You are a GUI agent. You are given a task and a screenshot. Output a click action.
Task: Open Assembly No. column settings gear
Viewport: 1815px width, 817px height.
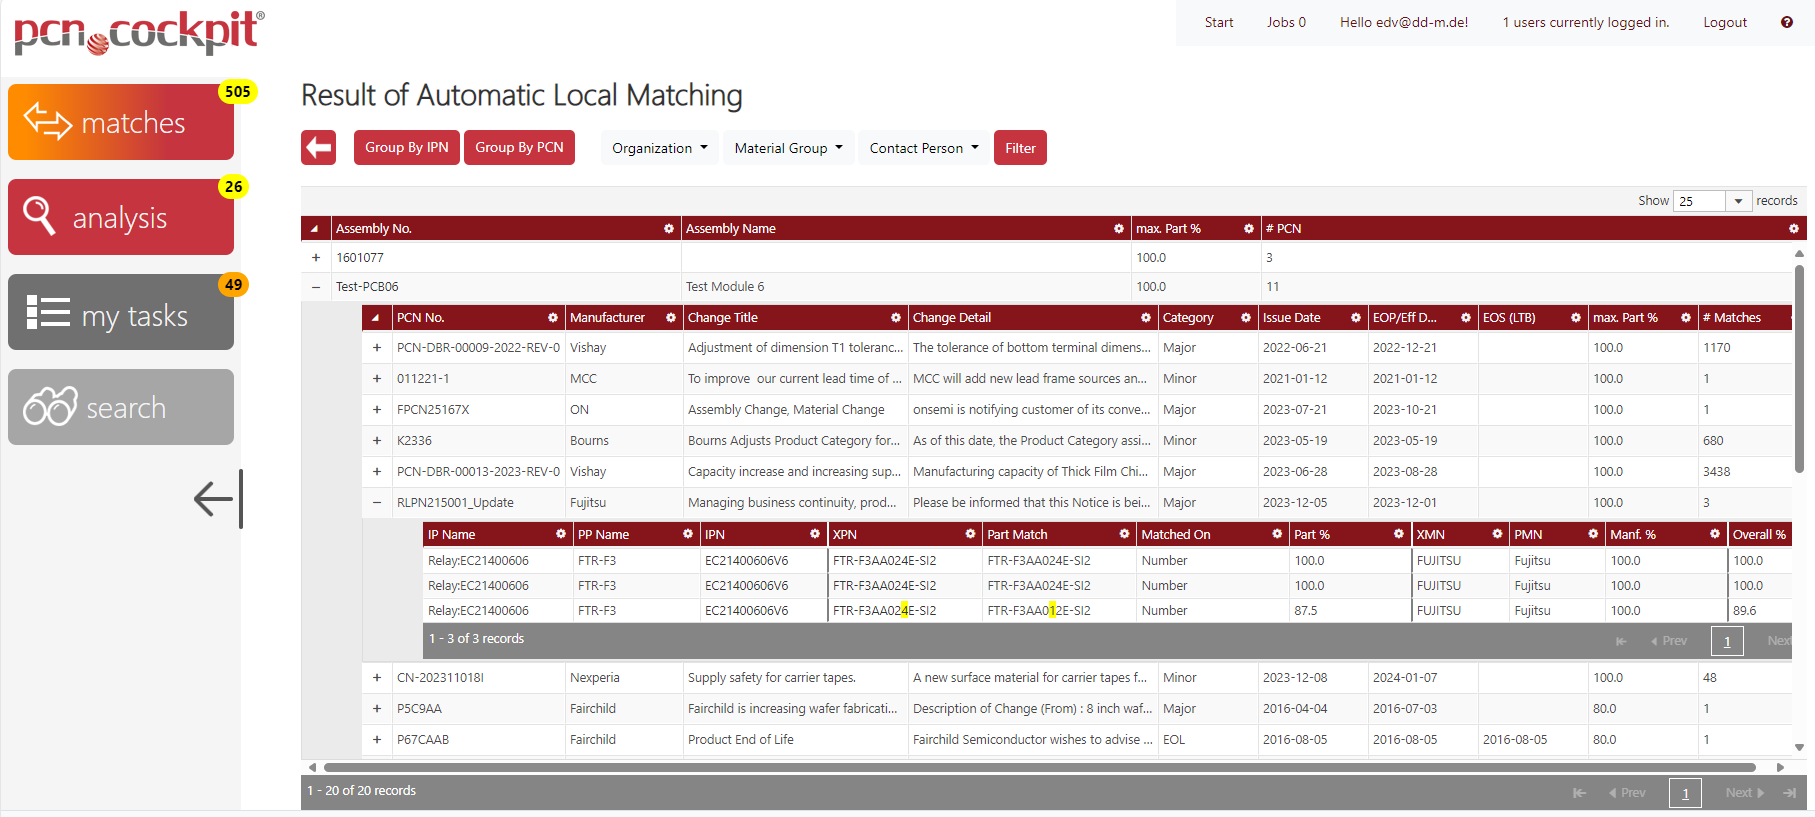click(669, 229)
